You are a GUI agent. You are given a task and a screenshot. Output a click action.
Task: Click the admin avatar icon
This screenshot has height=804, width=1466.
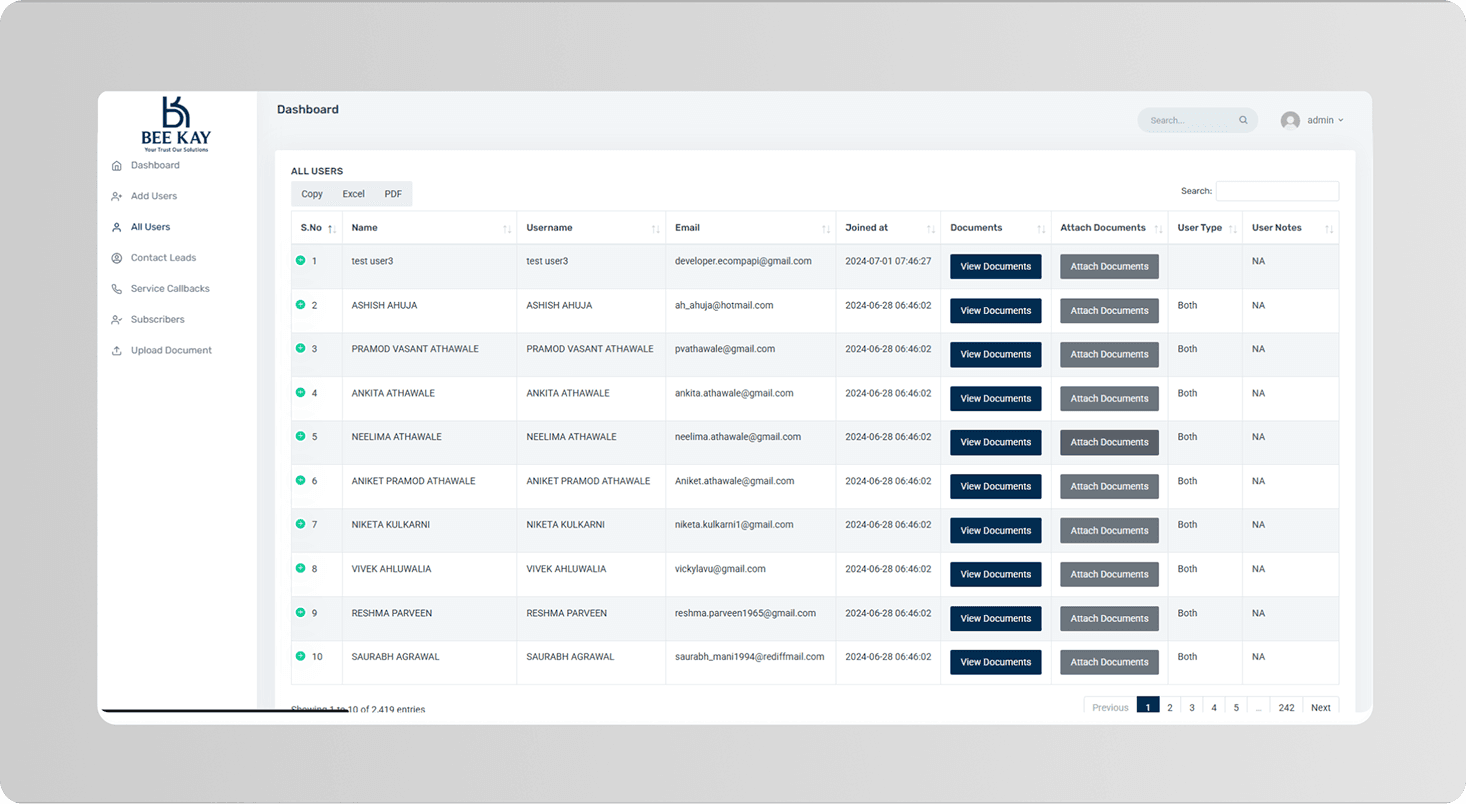pos(1290,120)
